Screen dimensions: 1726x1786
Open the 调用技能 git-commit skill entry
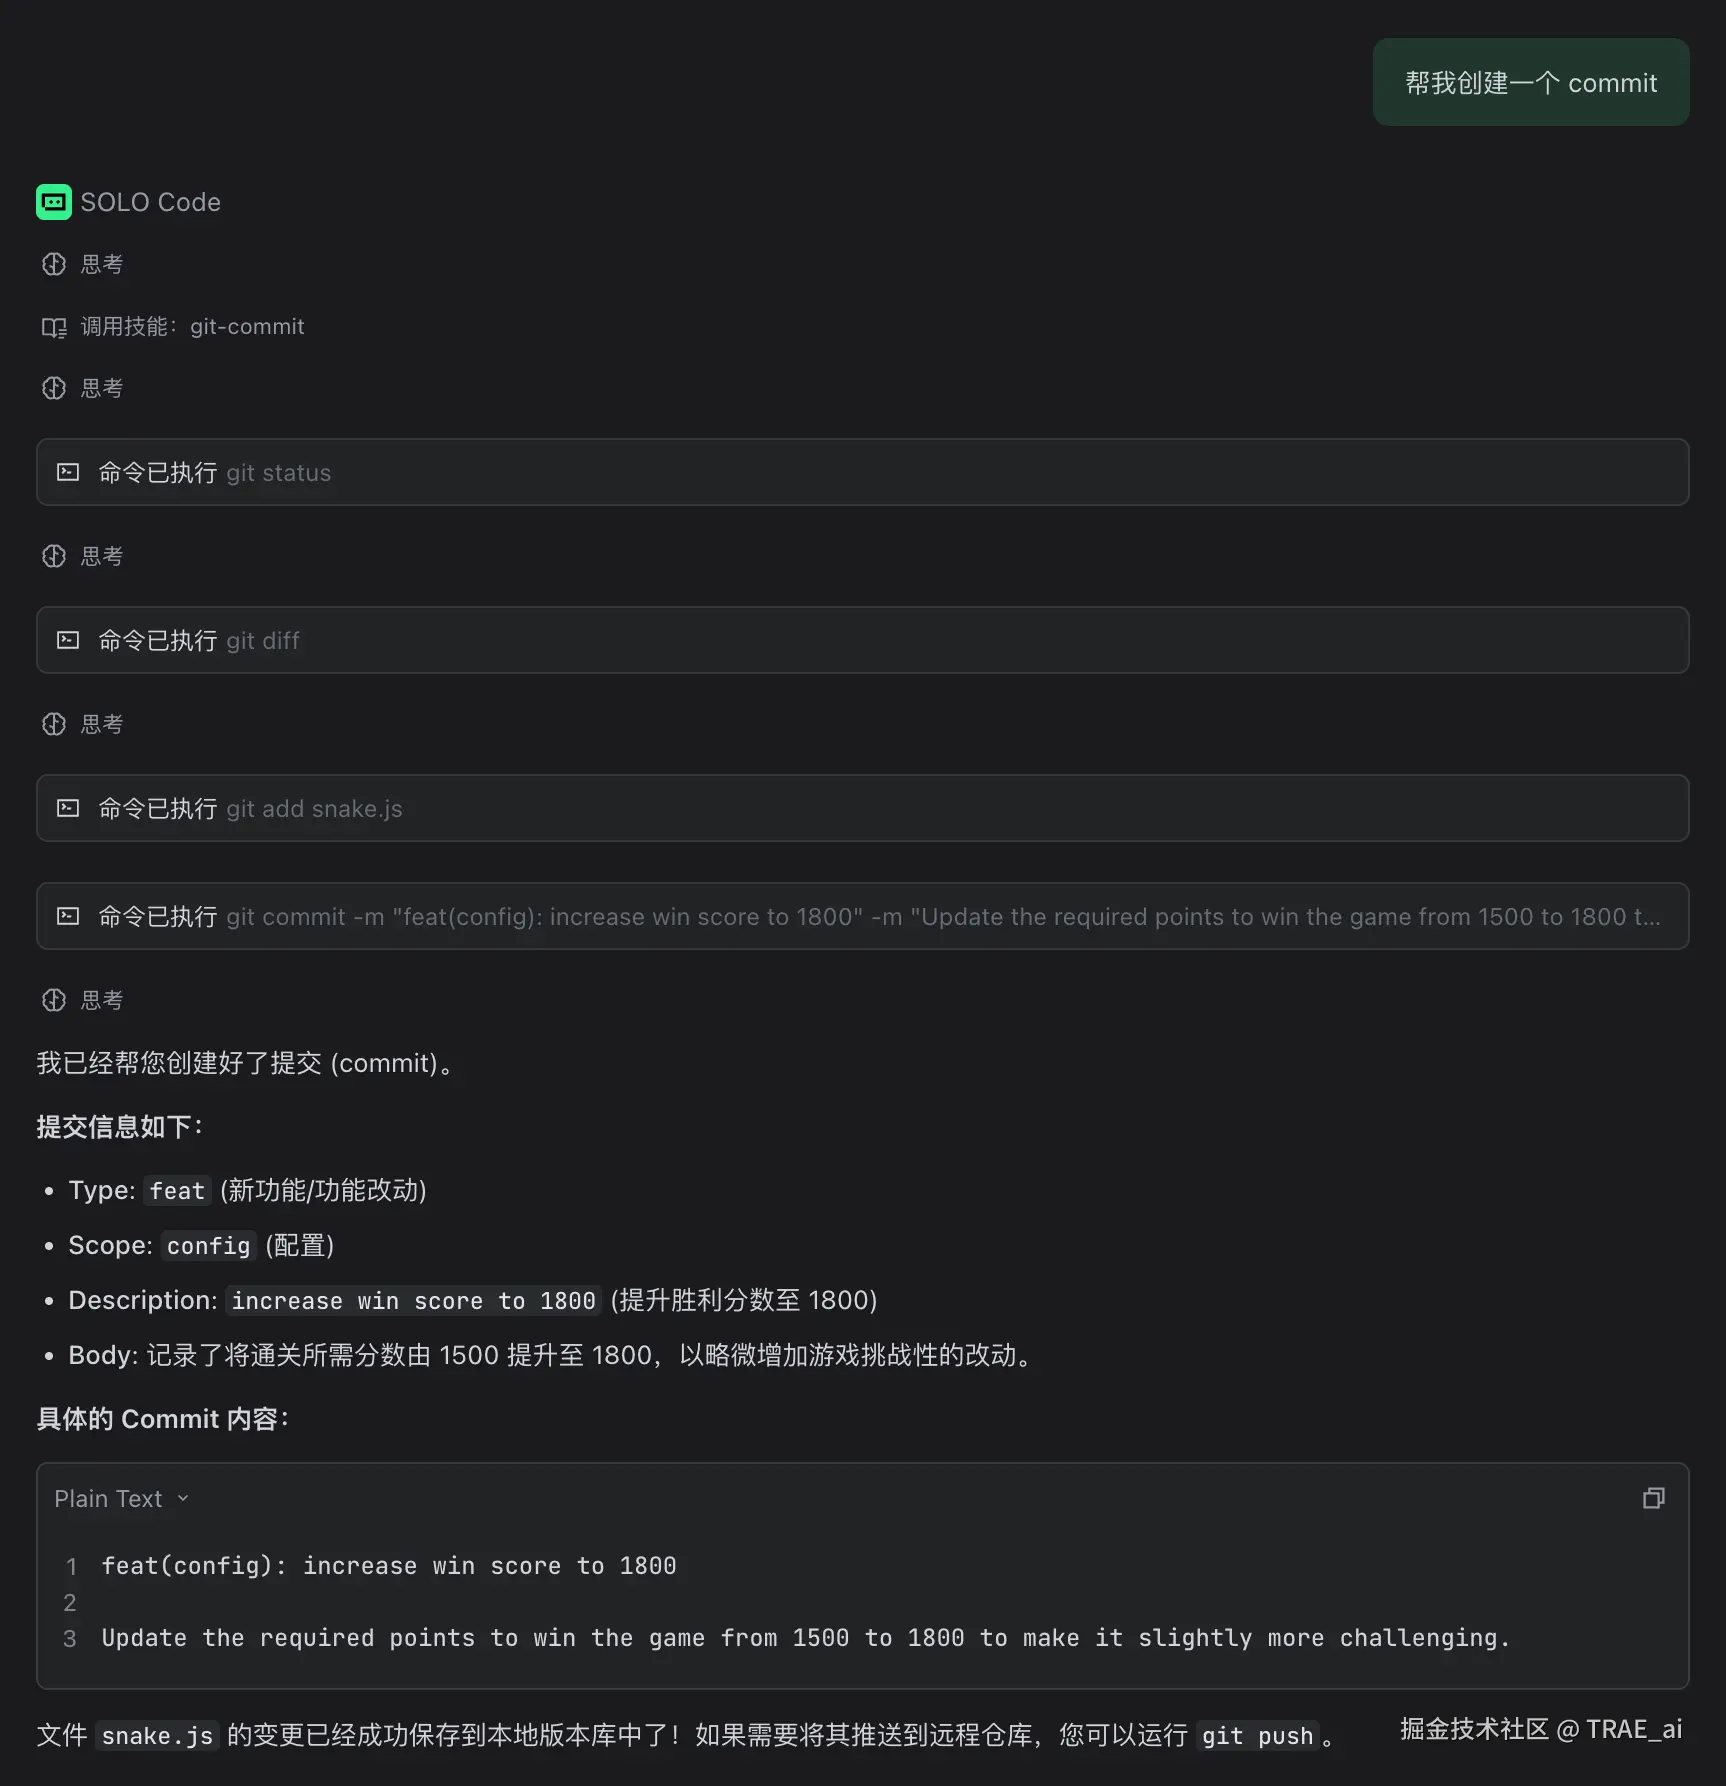coord(191,327)
